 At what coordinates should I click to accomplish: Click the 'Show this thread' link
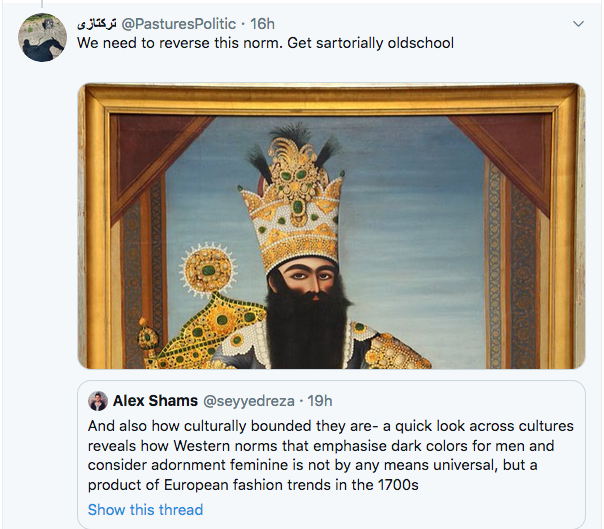(145, 510)
